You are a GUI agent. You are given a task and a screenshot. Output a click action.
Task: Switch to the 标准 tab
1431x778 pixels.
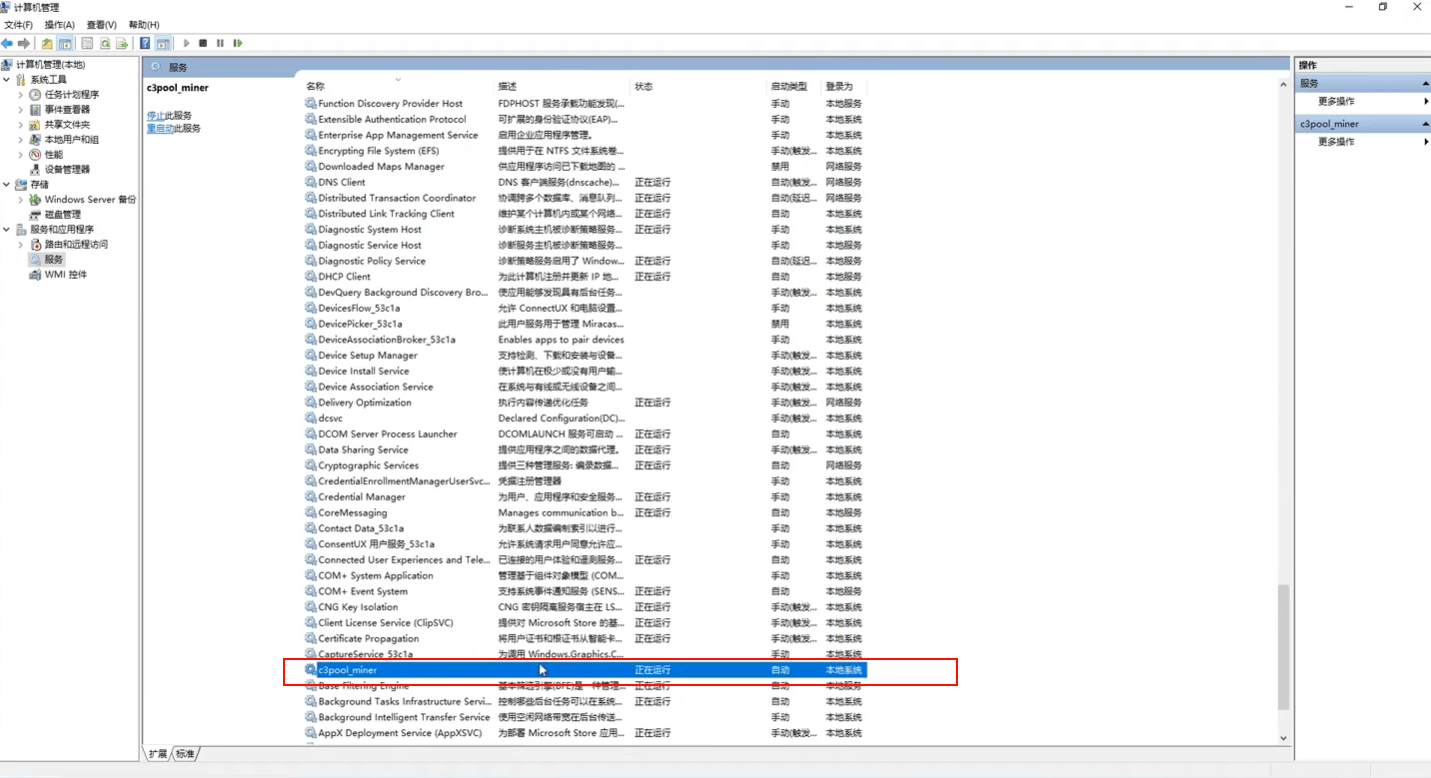click(185, 754)
